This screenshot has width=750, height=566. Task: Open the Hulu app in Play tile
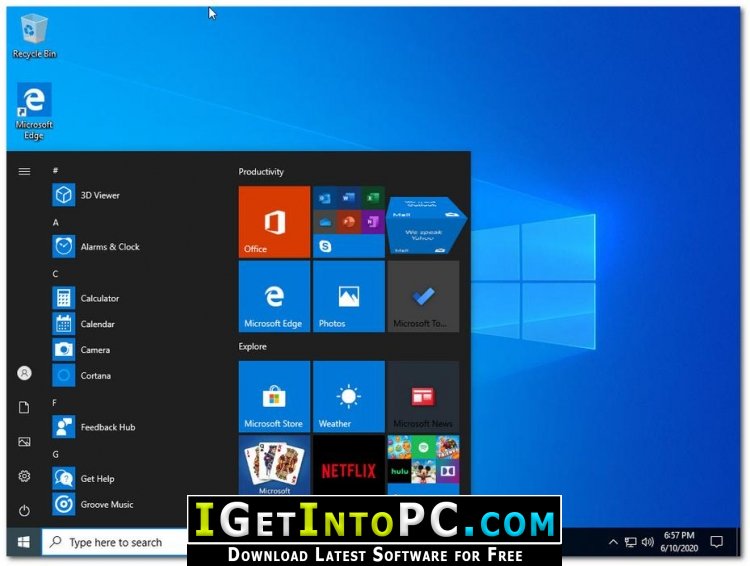point(399,471)
